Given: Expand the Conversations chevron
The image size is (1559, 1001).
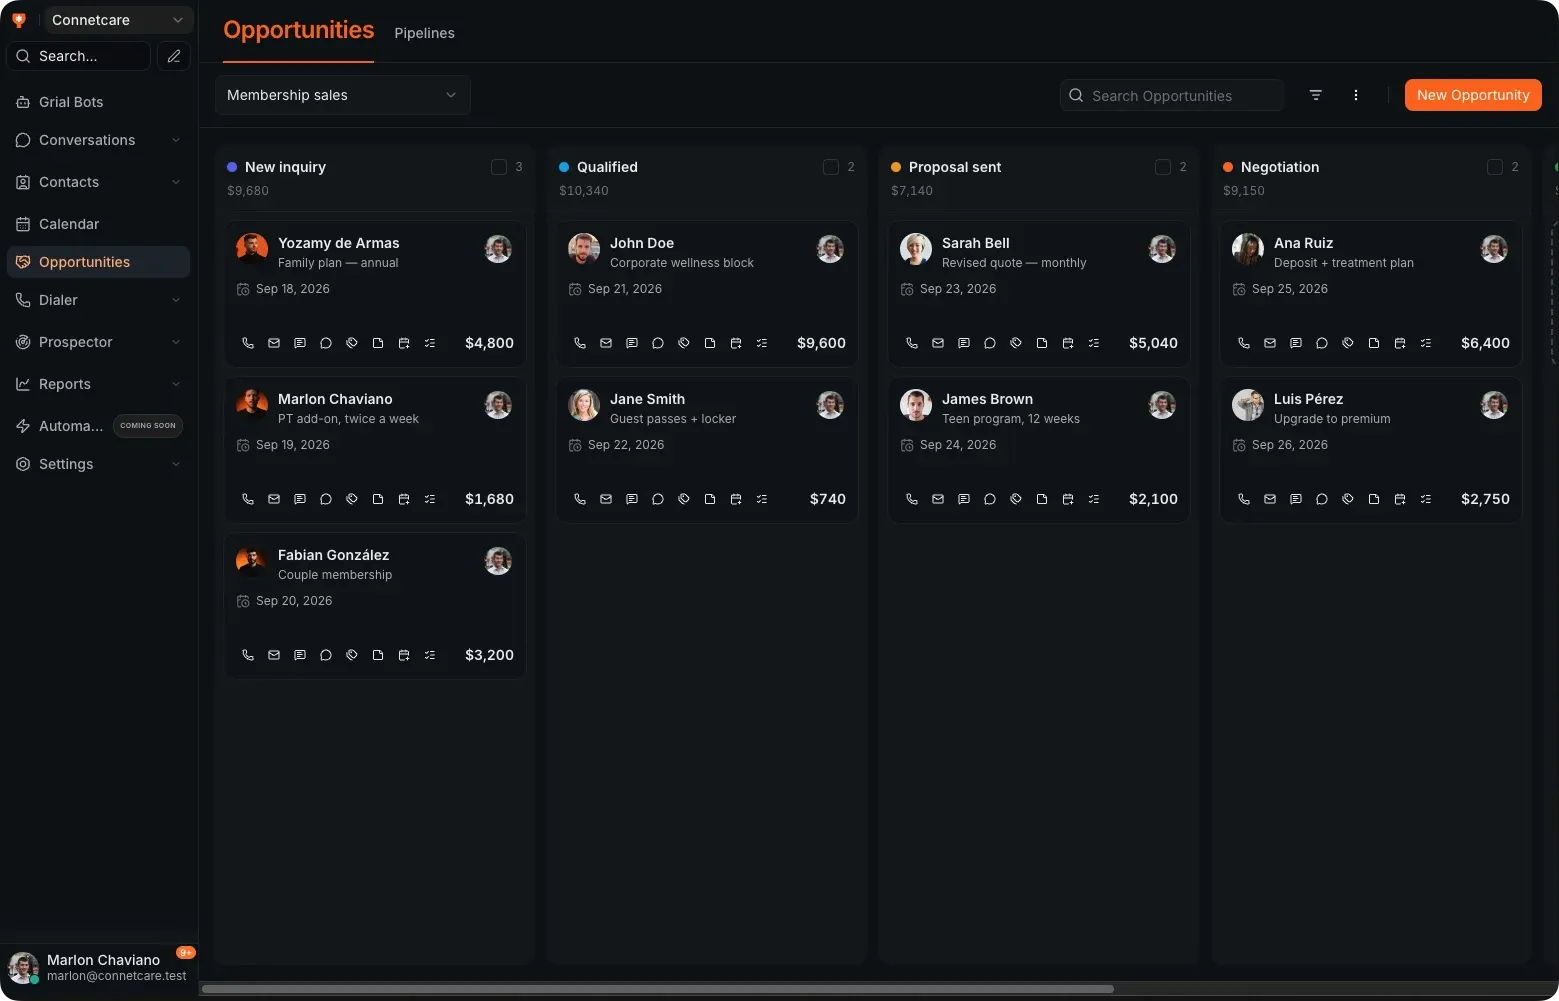Looking at the screenshot, I should 176,140.
